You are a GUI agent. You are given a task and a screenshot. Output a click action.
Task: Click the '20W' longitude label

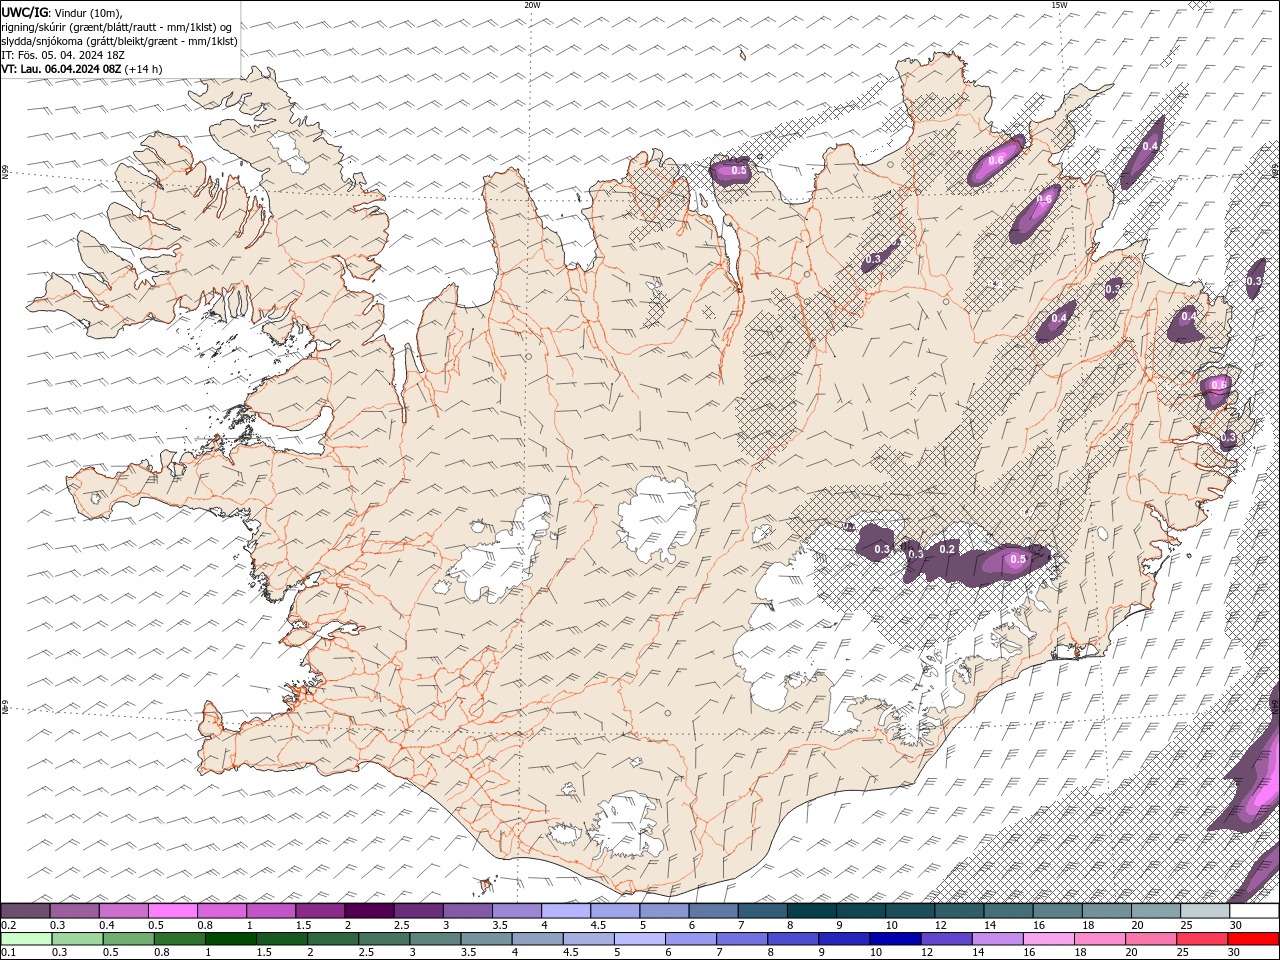[532, 5]
